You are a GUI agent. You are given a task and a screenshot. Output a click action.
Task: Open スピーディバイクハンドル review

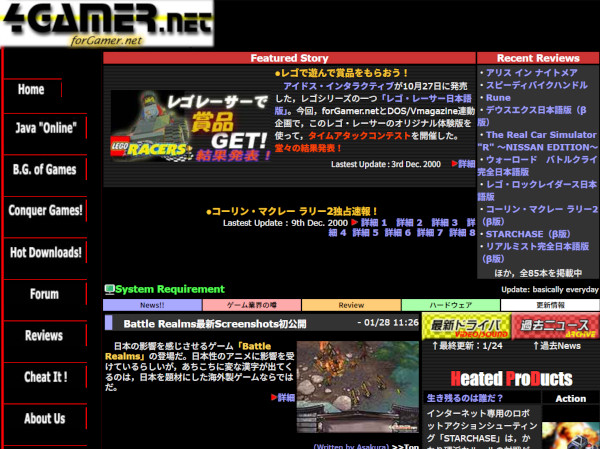tap(536, 85)
